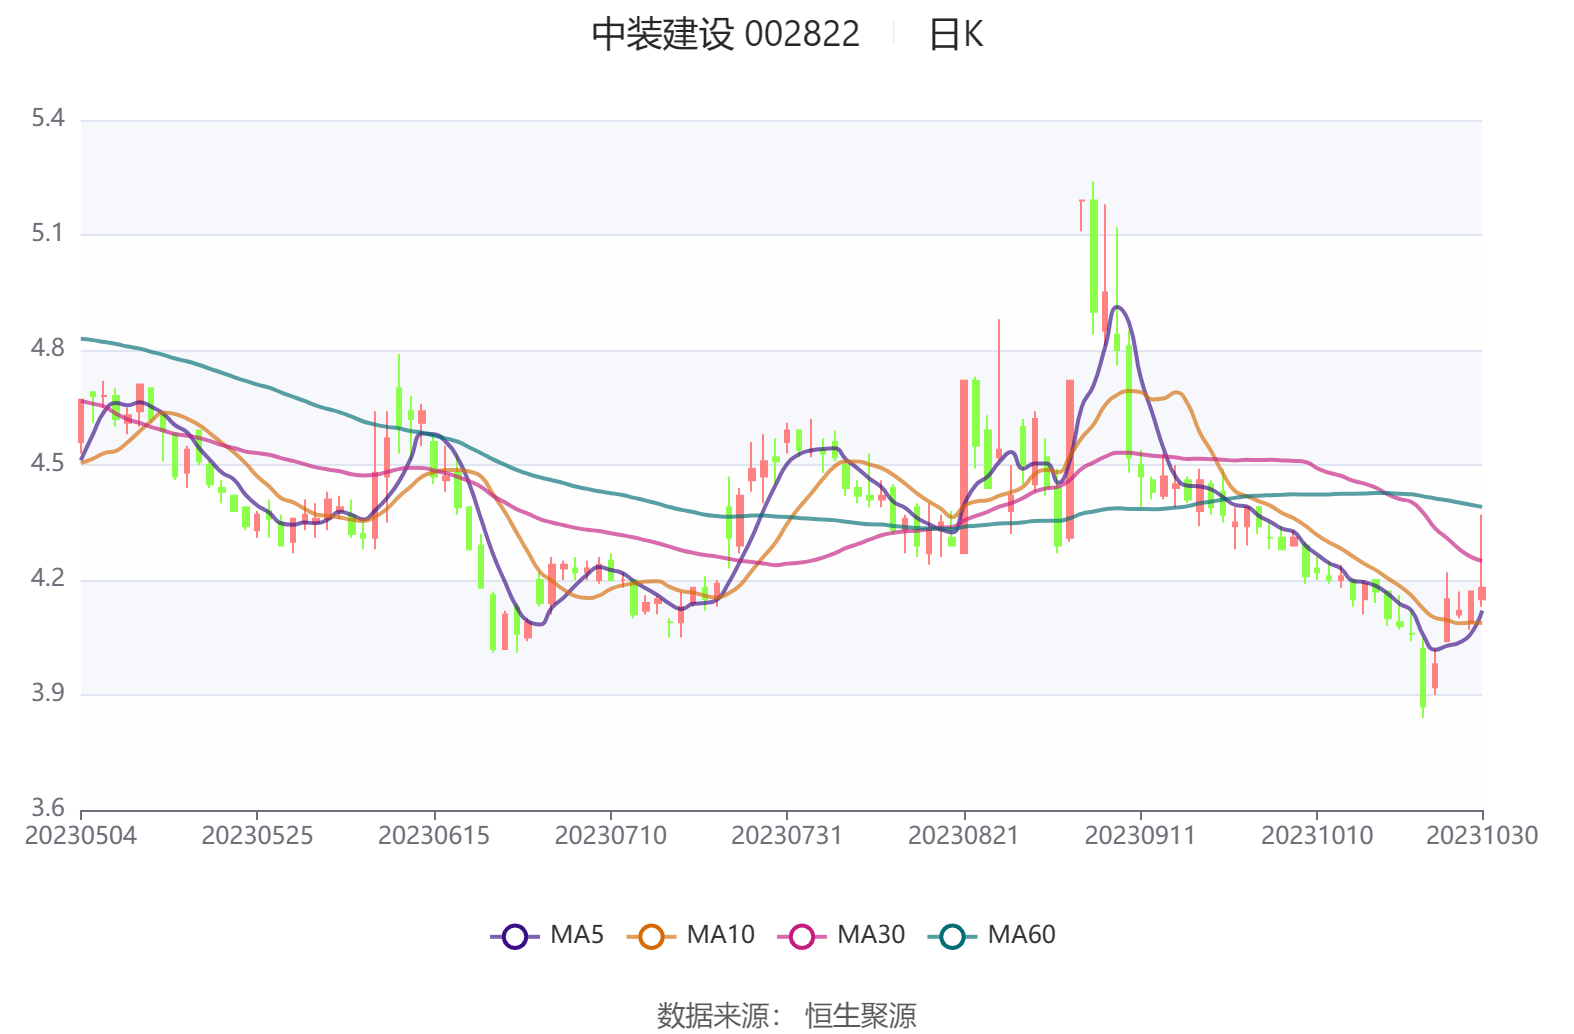Image resolution: width=1574 pixels, height=1034 pixels.
Task: Click the 20230710 date axis label
Action: point(610,835)
